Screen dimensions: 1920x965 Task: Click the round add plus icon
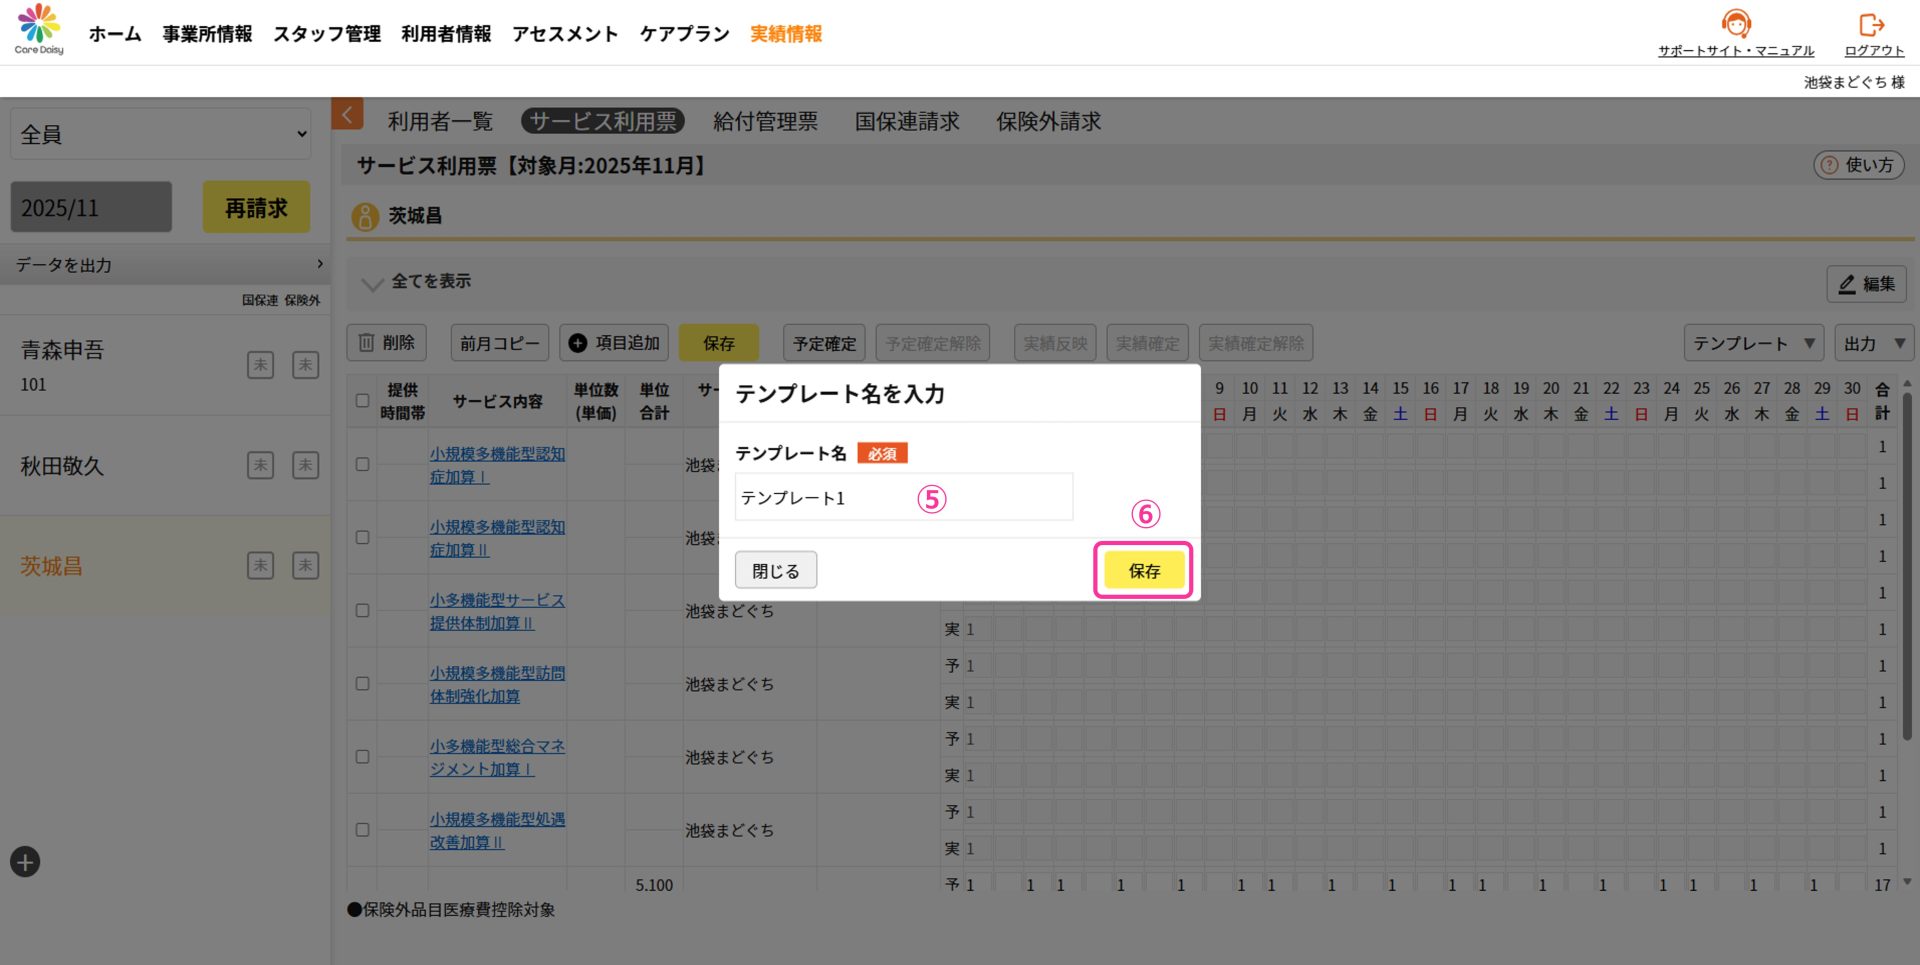pos(25,862)
